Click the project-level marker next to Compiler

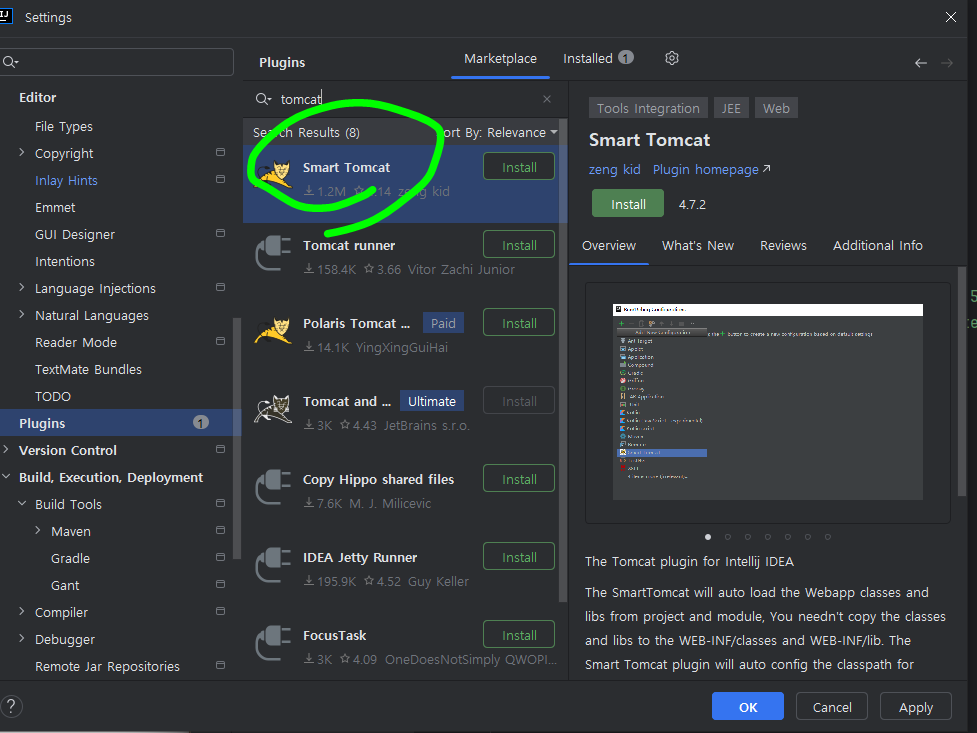220,611
